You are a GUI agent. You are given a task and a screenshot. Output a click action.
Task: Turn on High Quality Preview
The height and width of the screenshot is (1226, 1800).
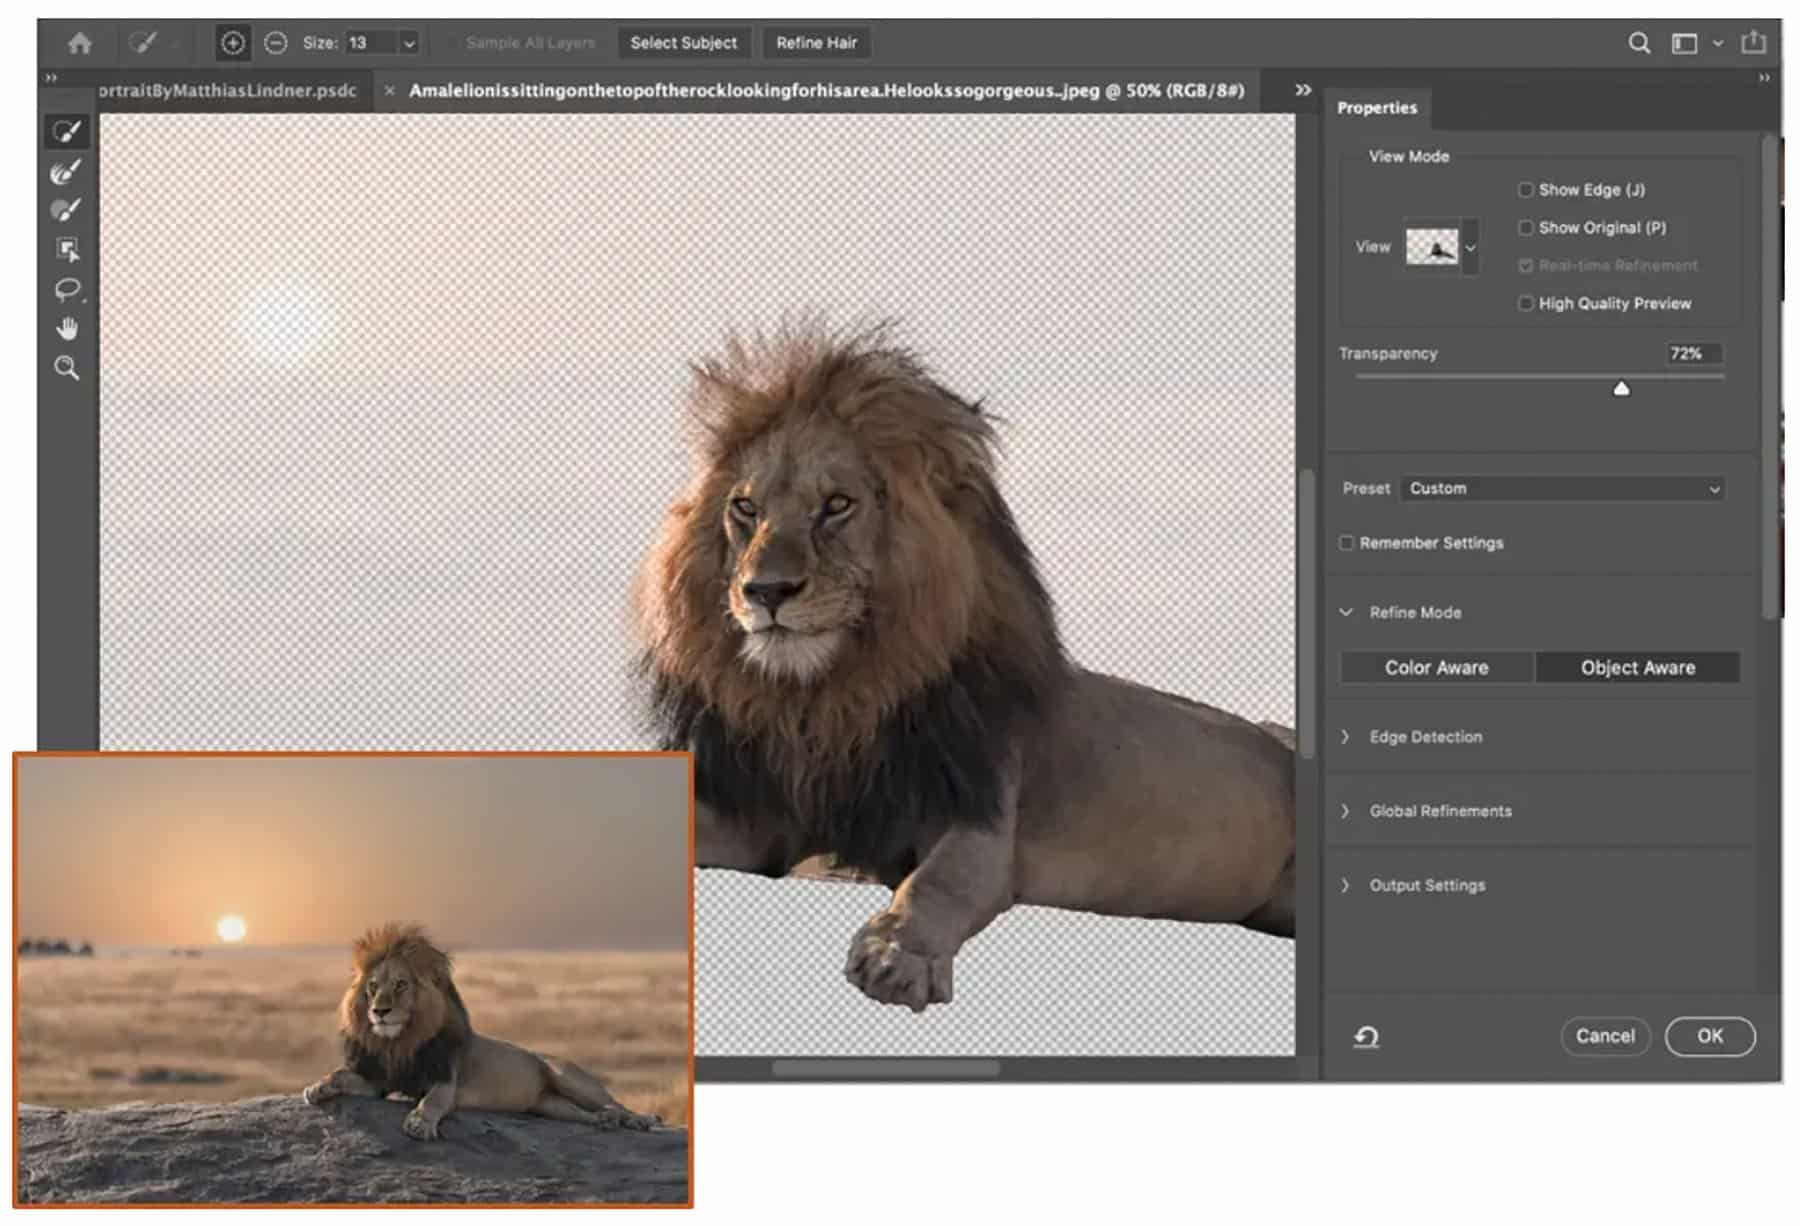(1525, 303)
